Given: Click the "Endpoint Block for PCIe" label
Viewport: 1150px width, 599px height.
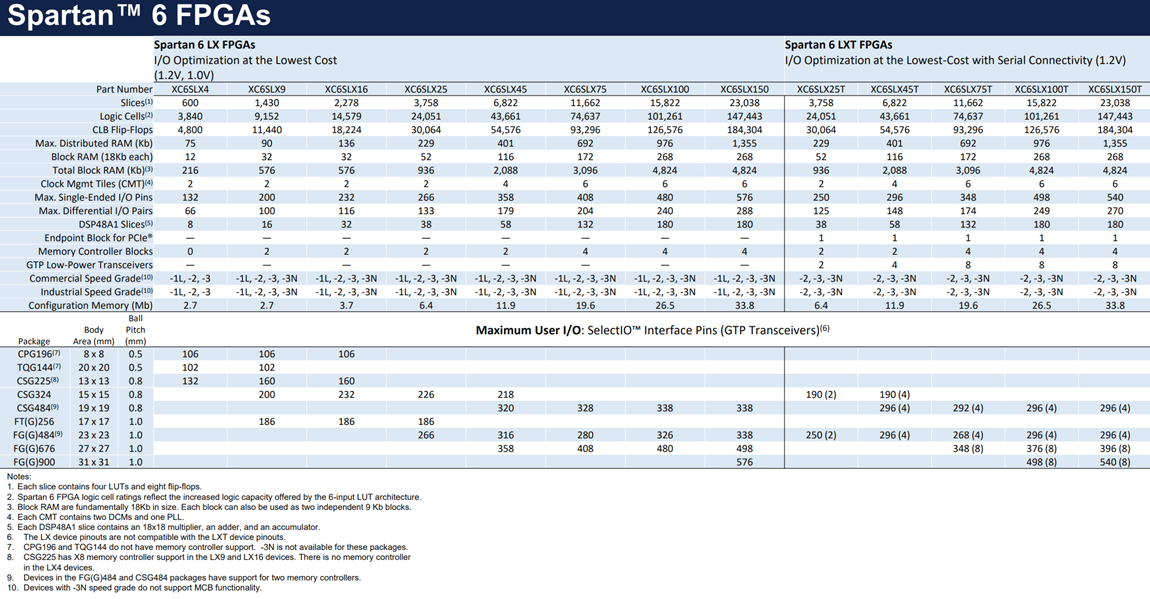Looking at the screenshot, I should pos(99,238).
